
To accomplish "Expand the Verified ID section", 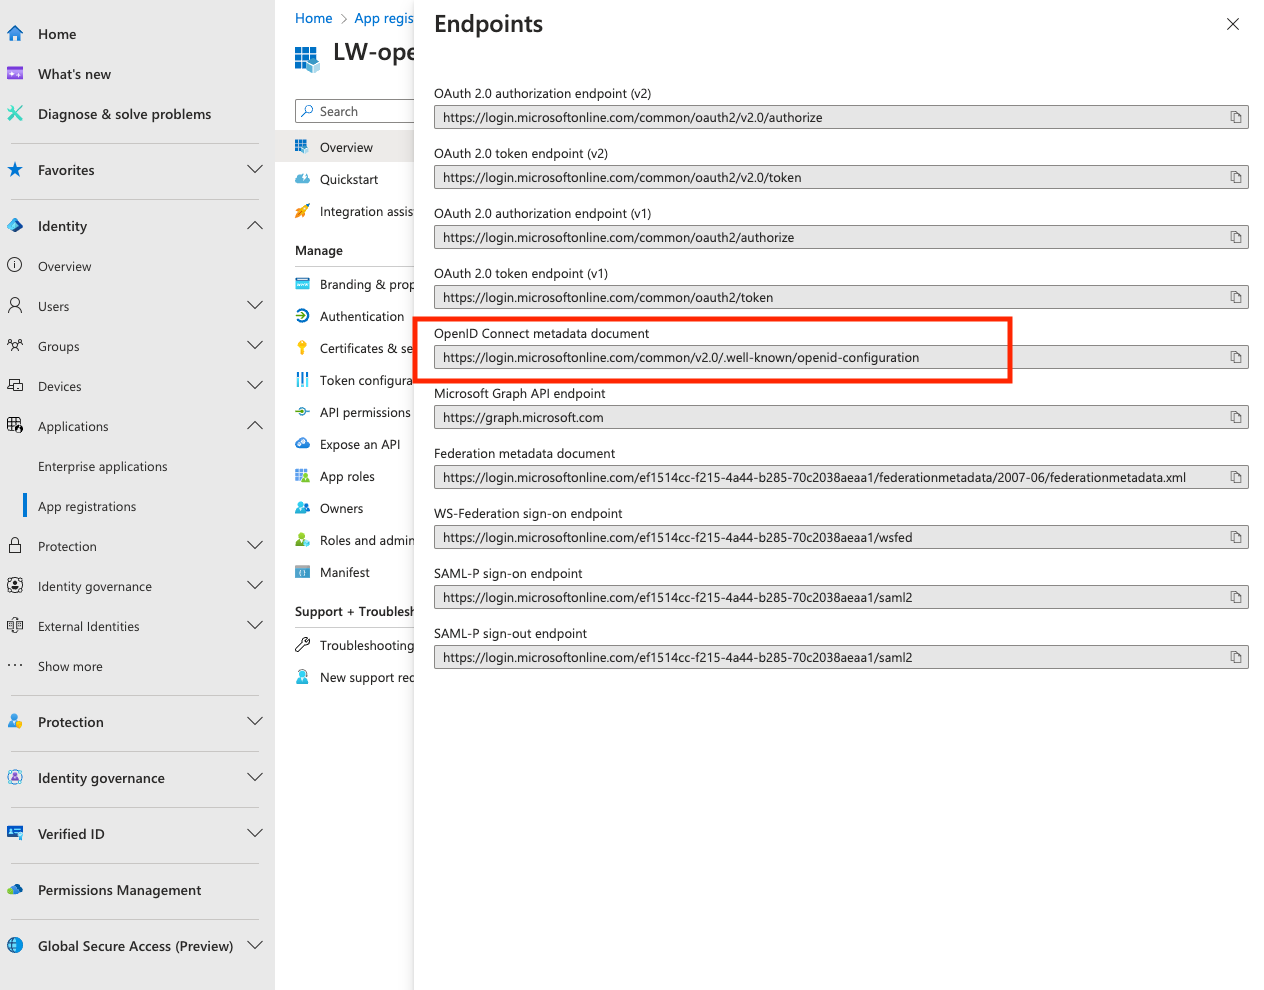I will [255, 833].
